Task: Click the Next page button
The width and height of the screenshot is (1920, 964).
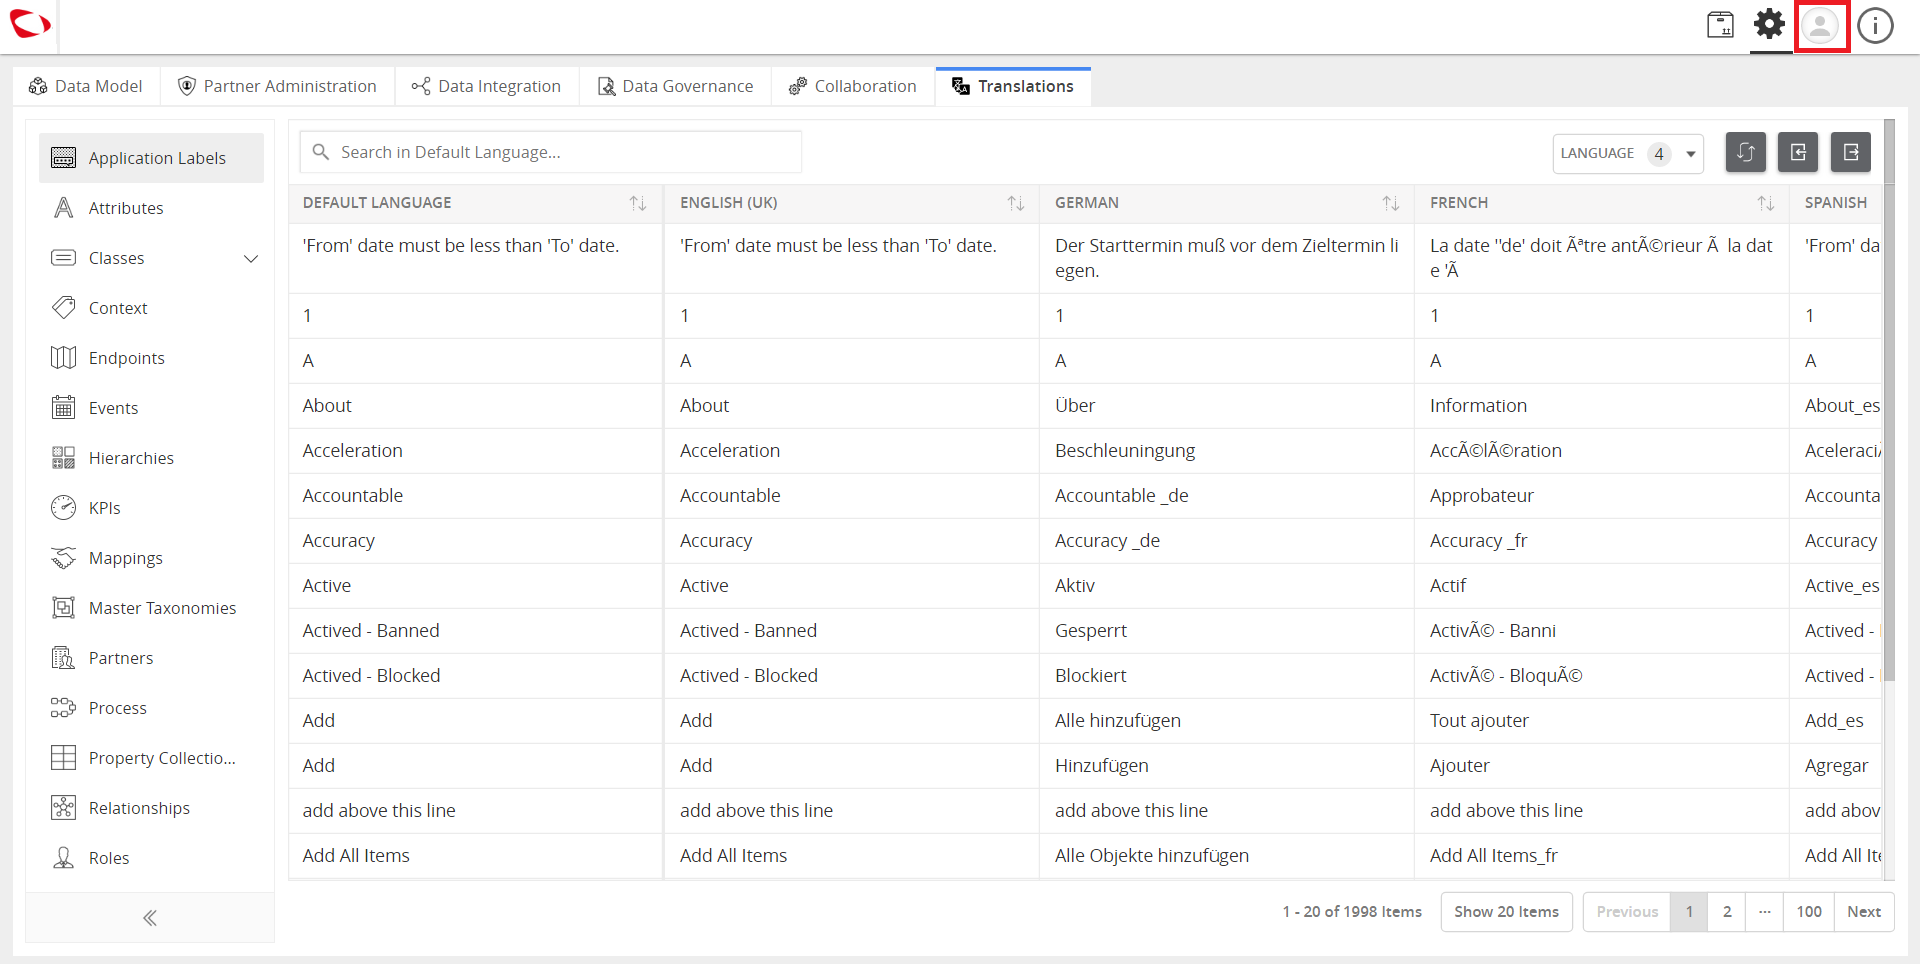Action: coord(1864,912)
